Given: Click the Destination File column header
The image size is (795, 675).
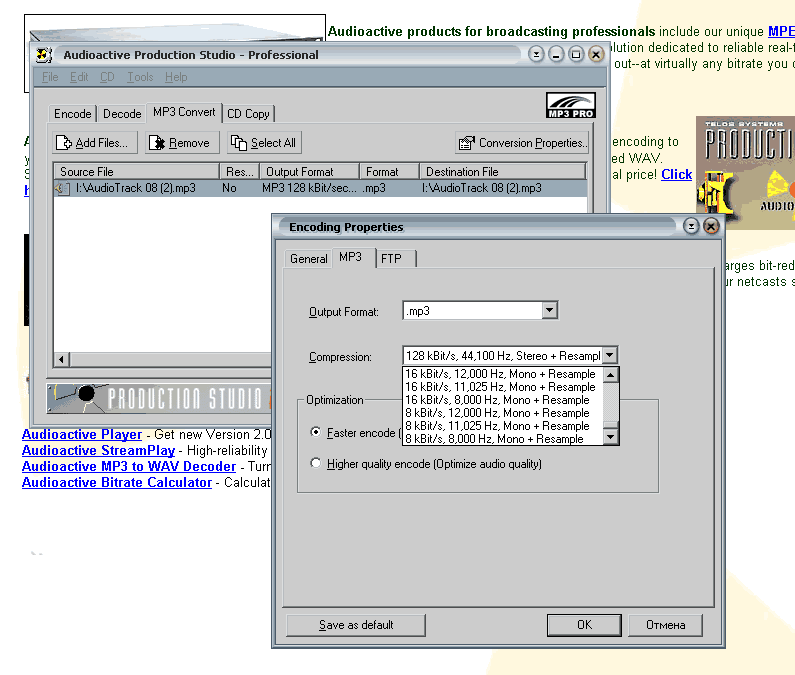Looking at the screenshot, I should pyautogui.click(x=503, y=171).
